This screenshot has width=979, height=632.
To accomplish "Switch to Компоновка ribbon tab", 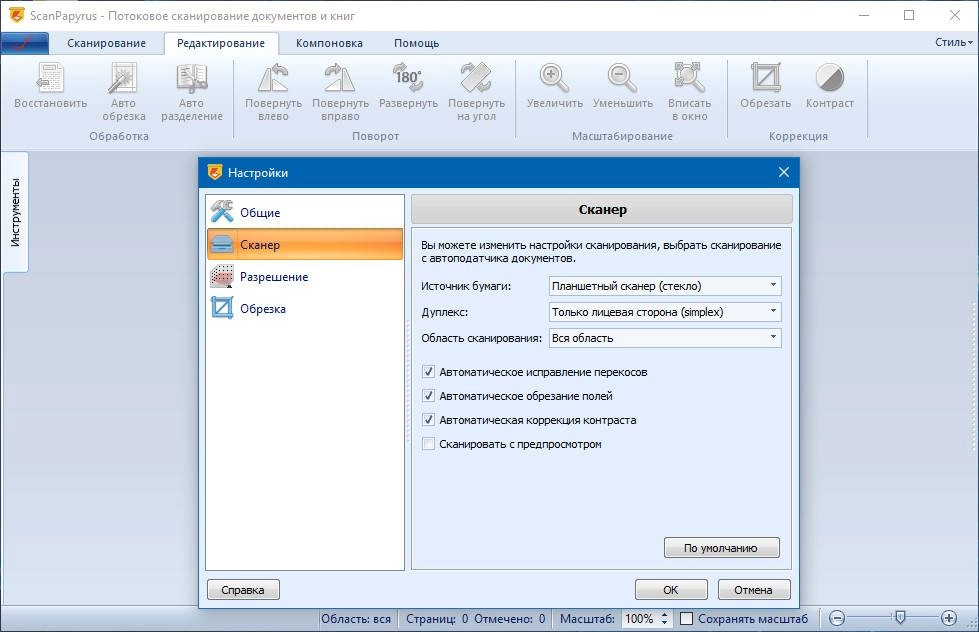I will (x=329, y=43).
